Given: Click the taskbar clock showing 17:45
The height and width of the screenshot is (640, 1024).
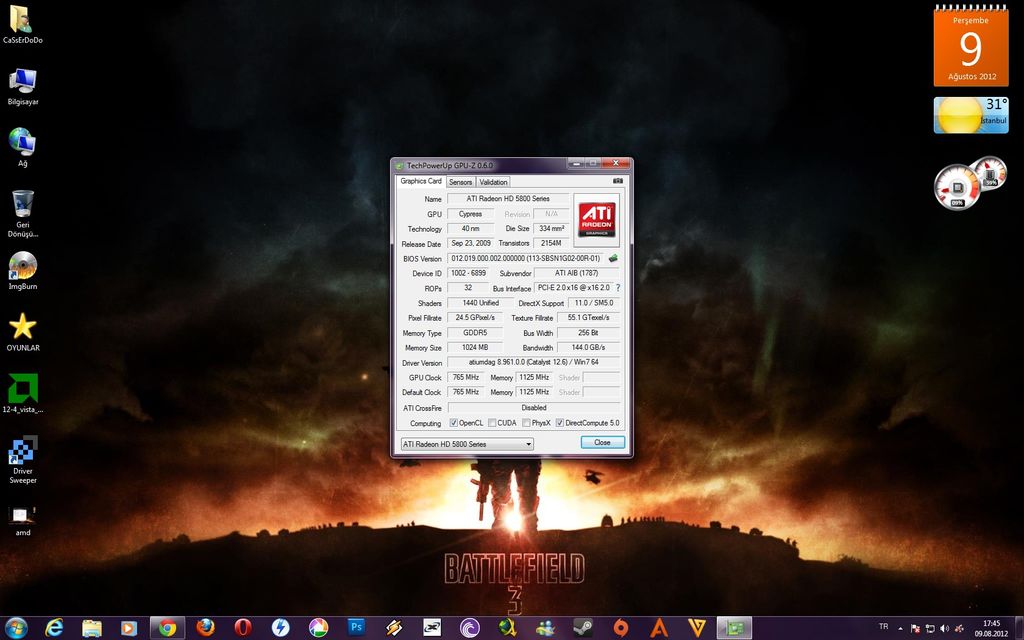Looking at the screenshot, I should 991,628.
